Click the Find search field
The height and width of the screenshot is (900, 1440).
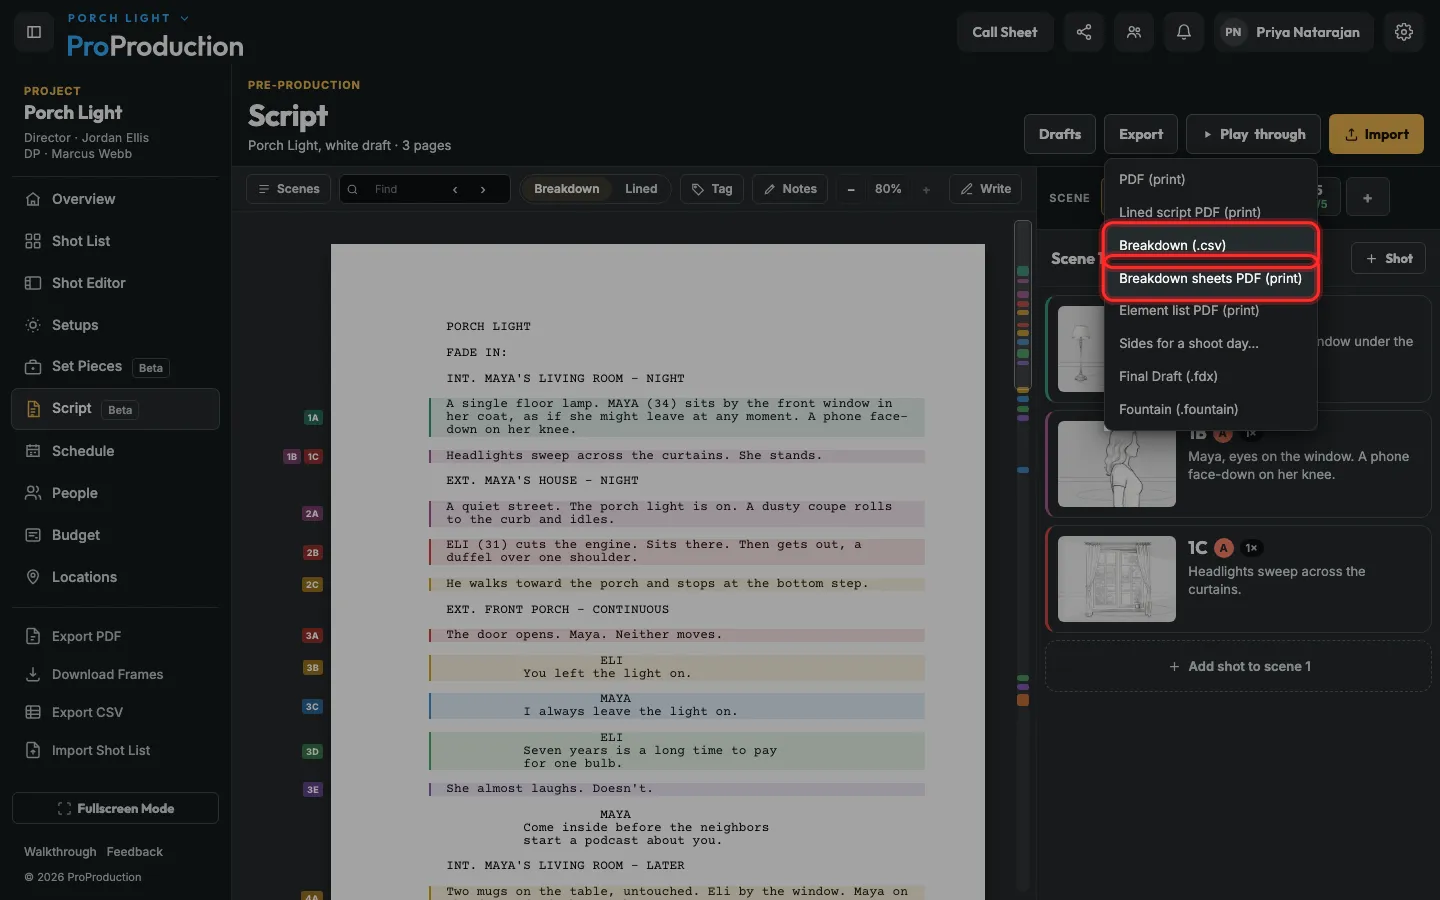405,189
